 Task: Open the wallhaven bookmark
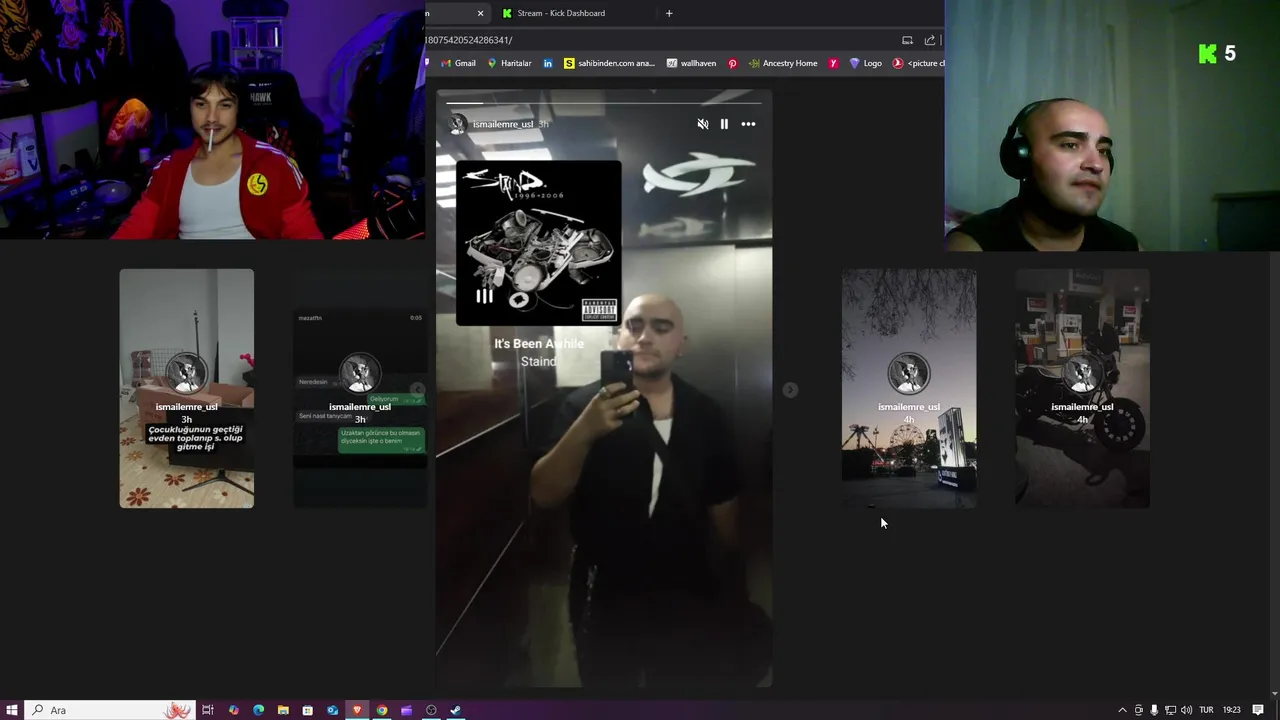[x=691, y=63]
